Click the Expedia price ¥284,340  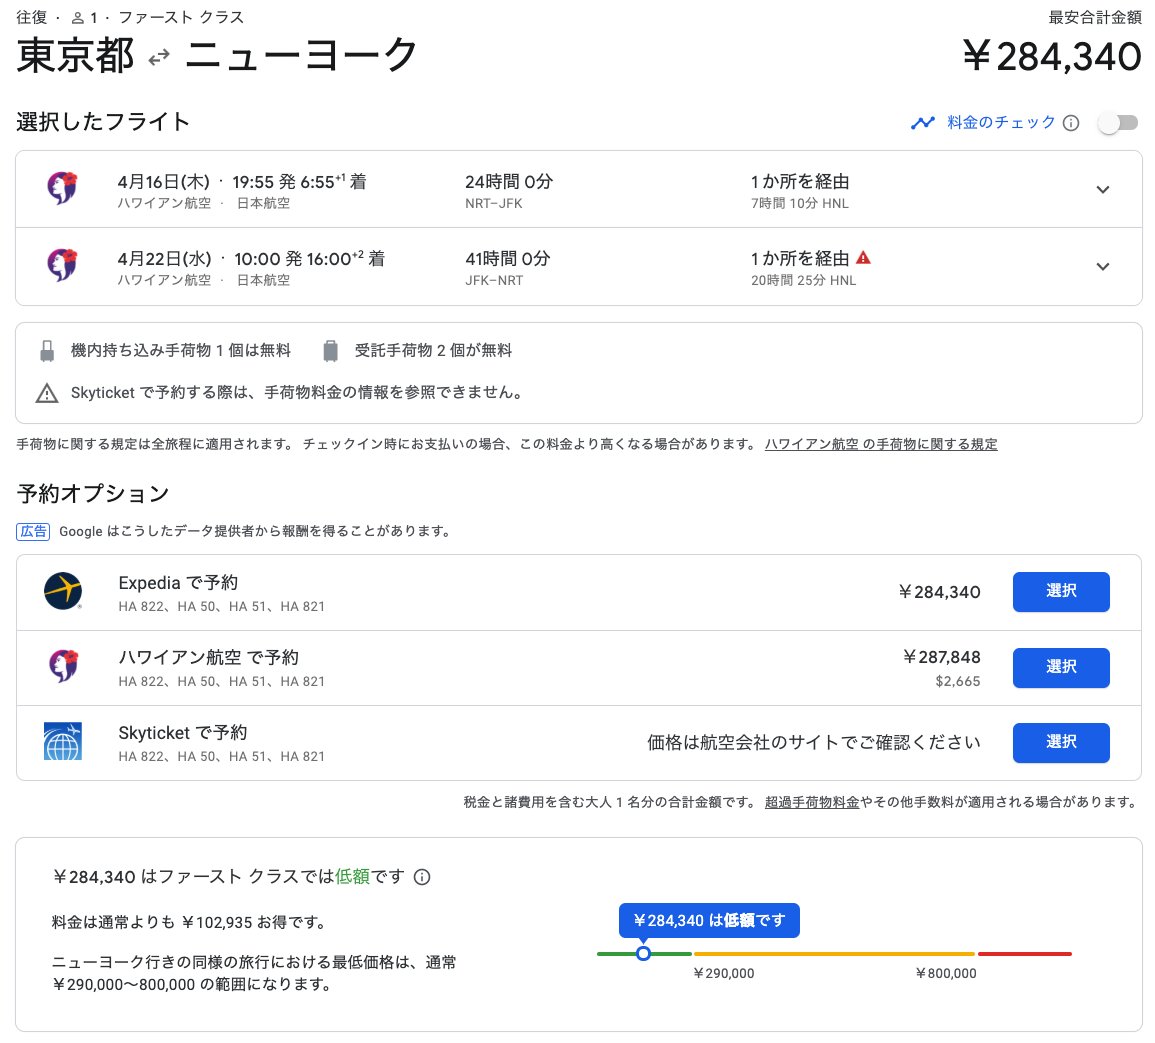coord(940,592)
